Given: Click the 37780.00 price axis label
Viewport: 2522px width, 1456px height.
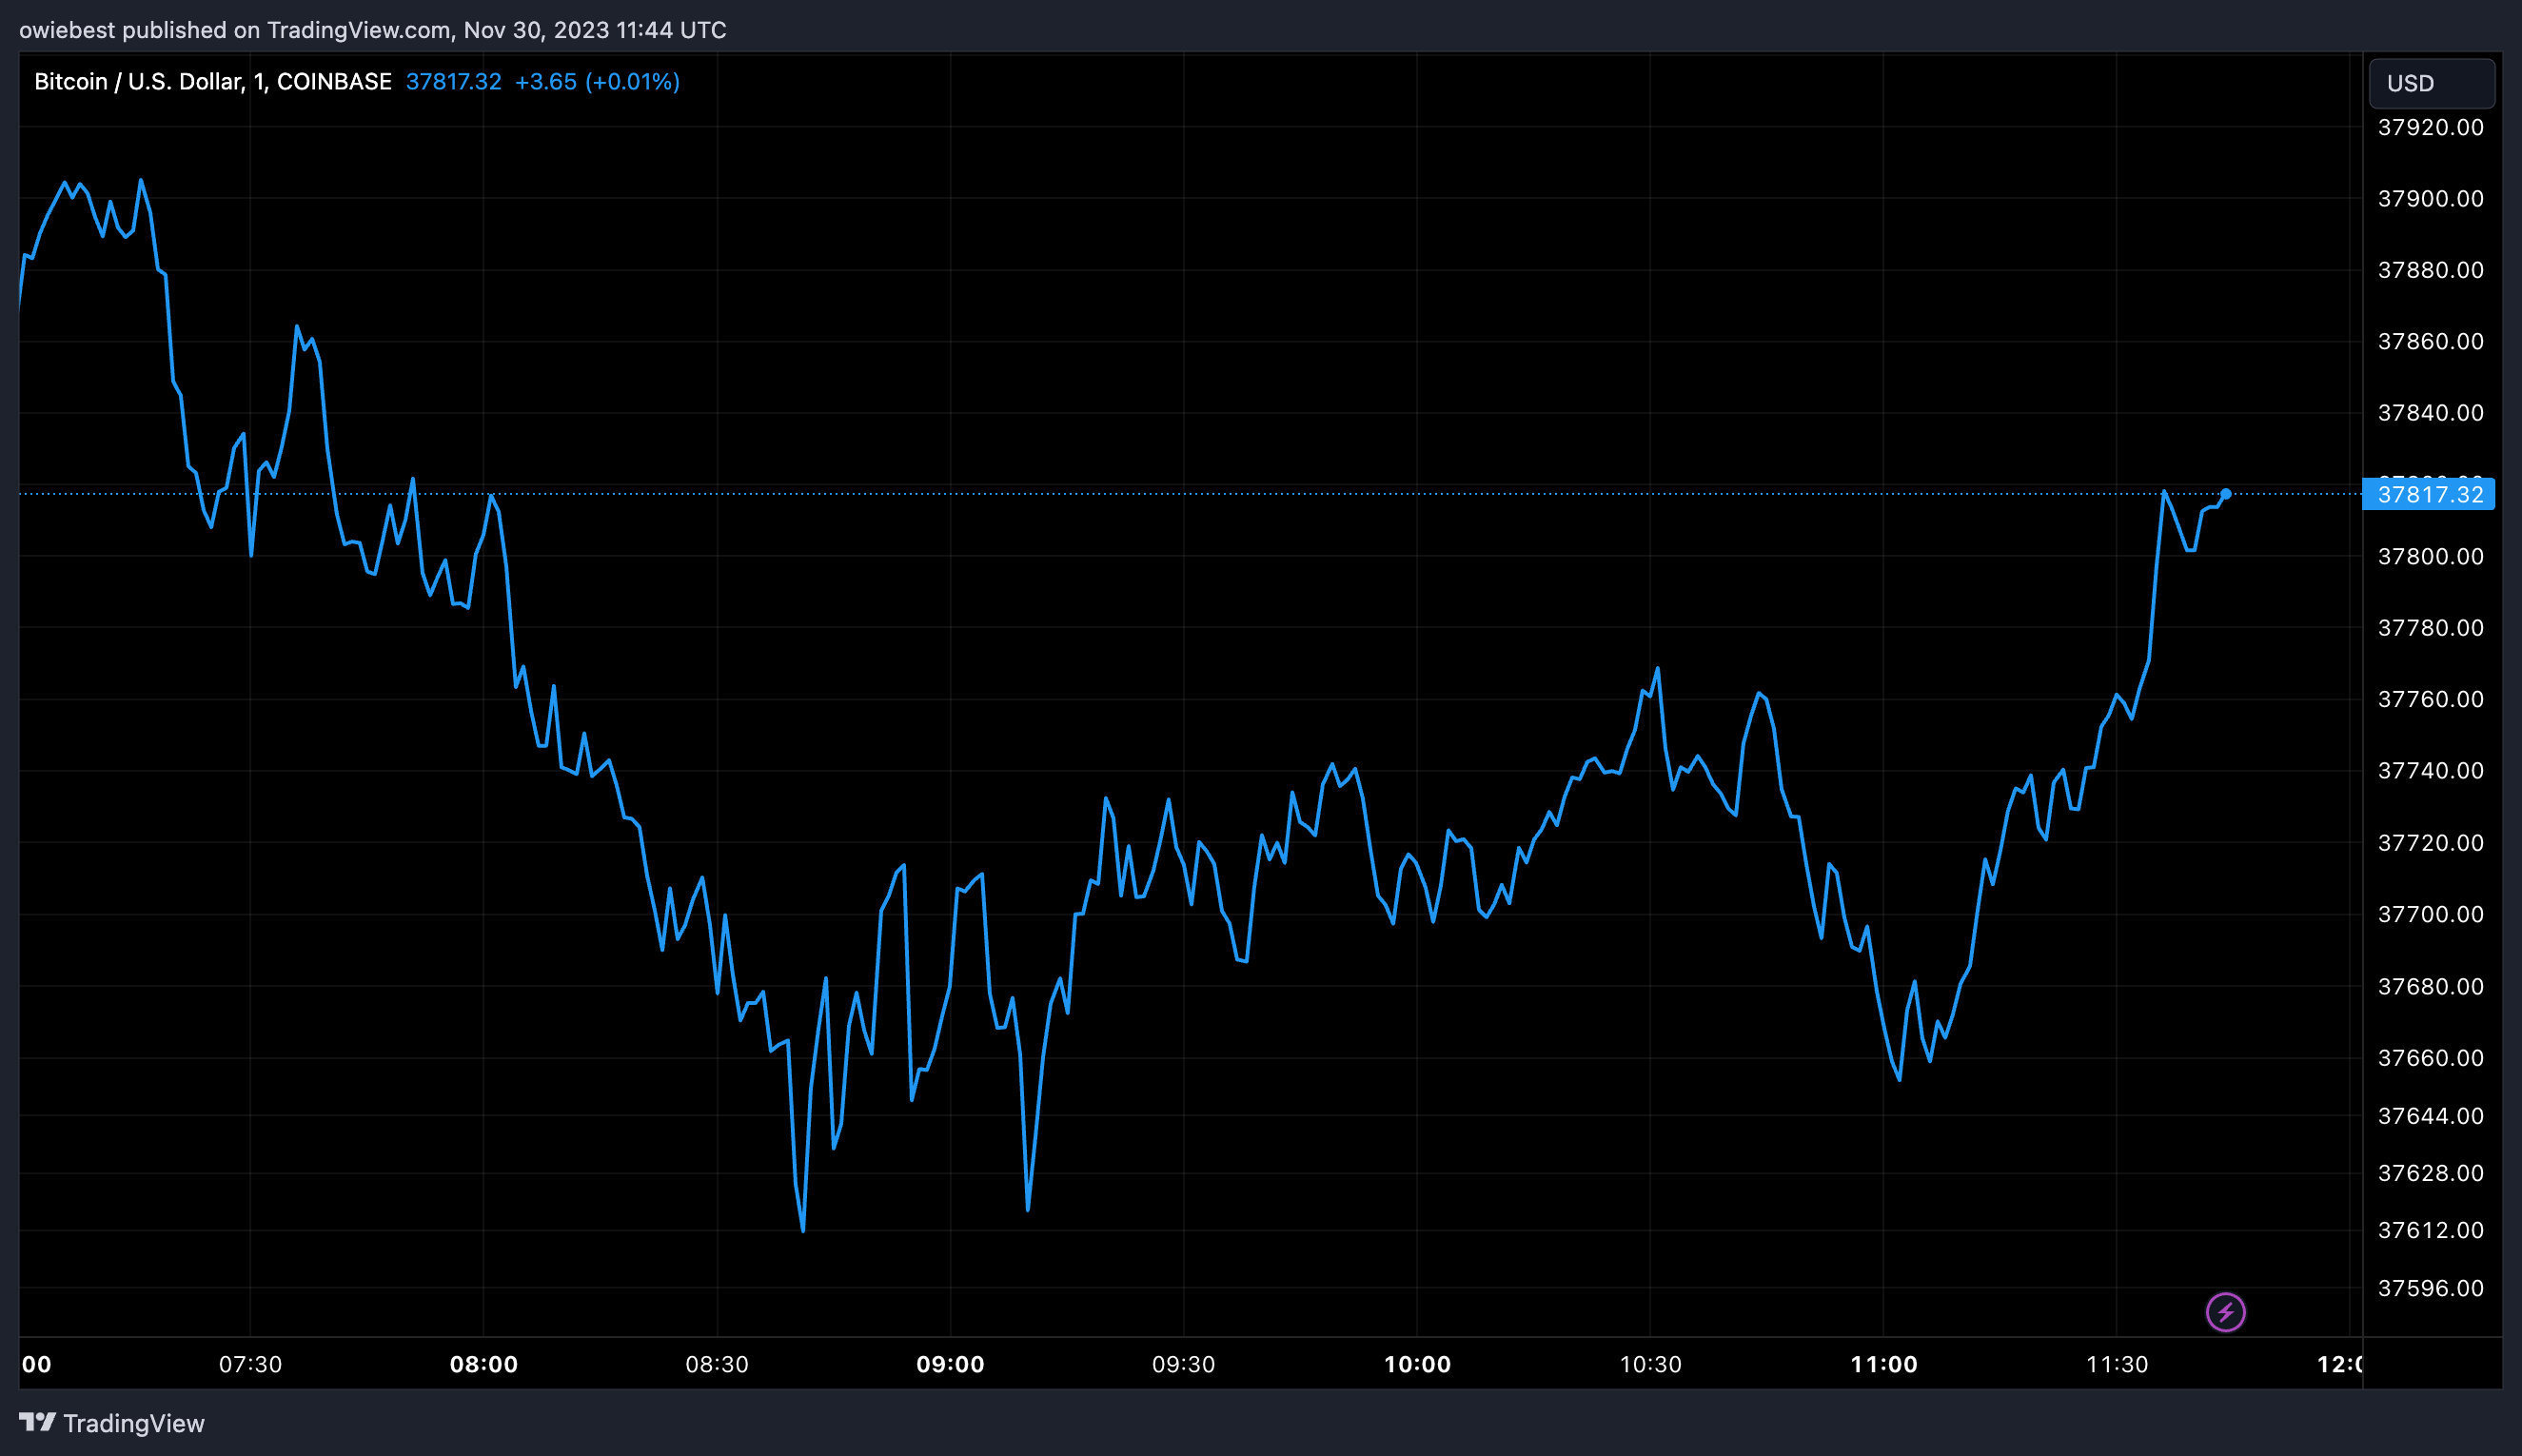Looking at the screenshot, I should coord(2430,628).
